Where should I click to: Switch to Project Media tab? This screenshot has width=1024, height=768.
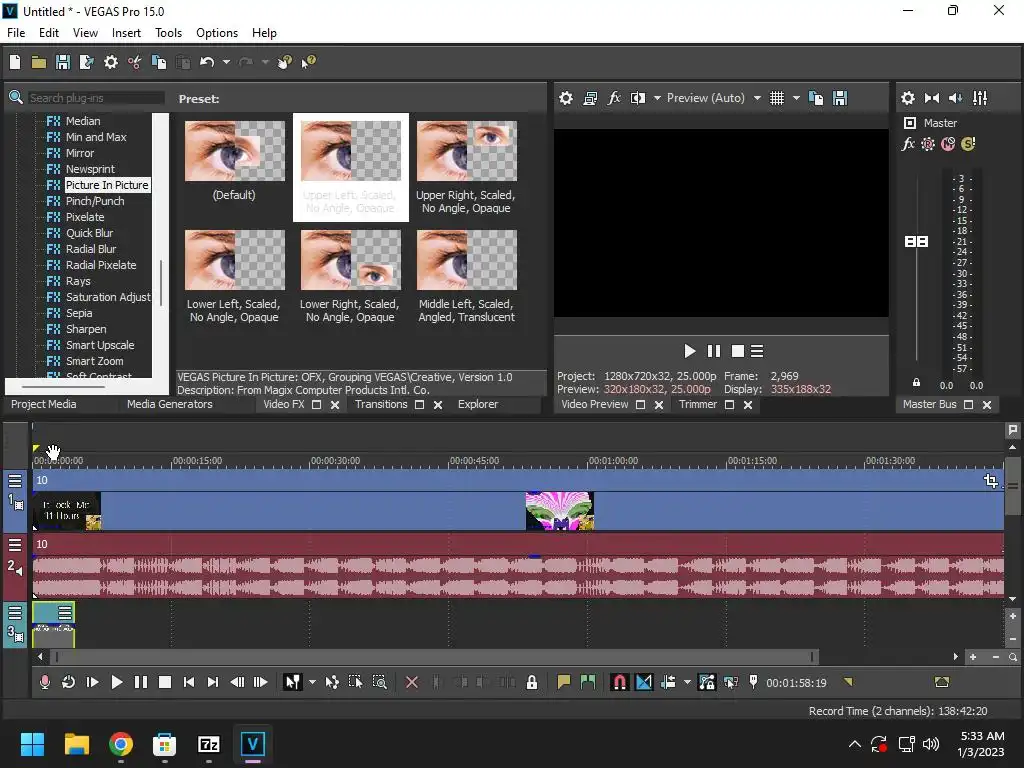(x=43, y=404)
